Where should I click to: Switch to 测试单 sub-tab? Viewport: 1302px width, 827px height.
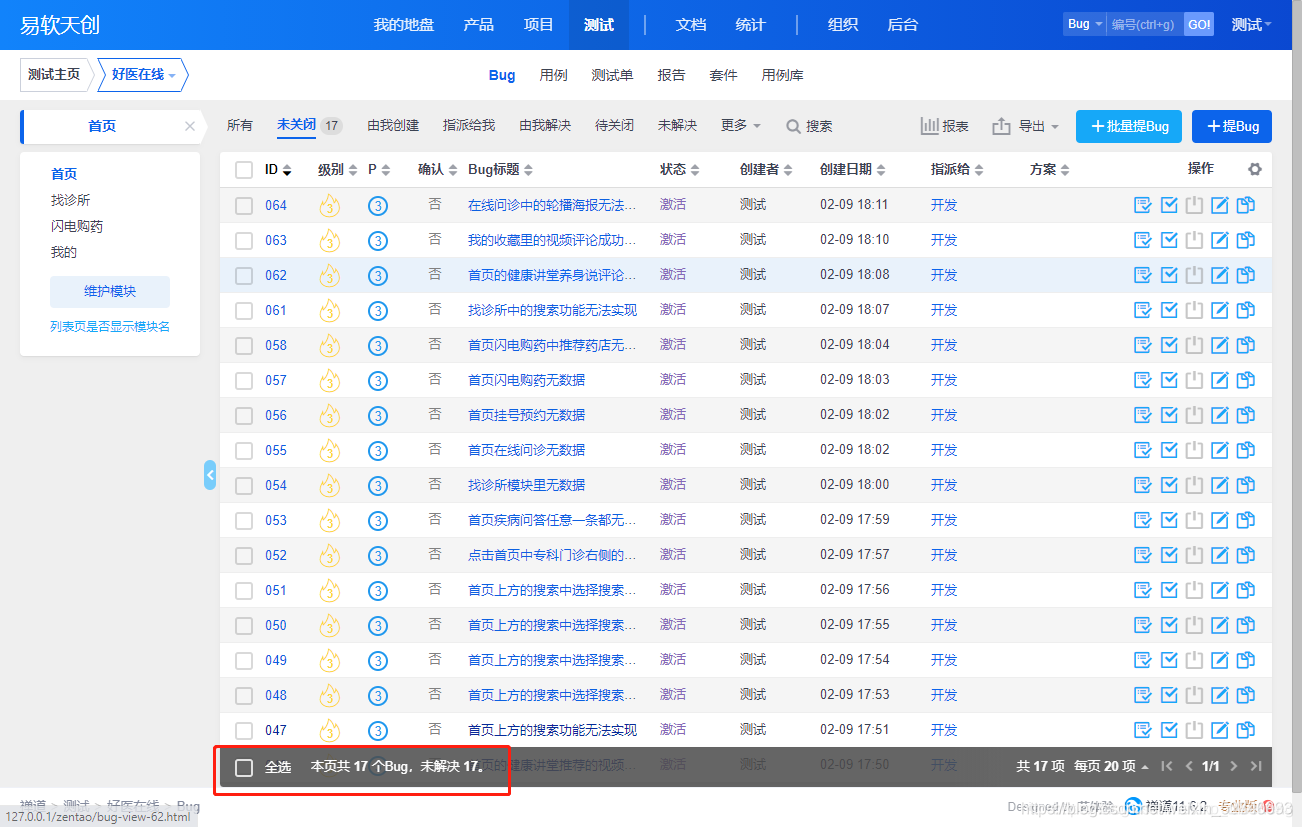(612, 75)
